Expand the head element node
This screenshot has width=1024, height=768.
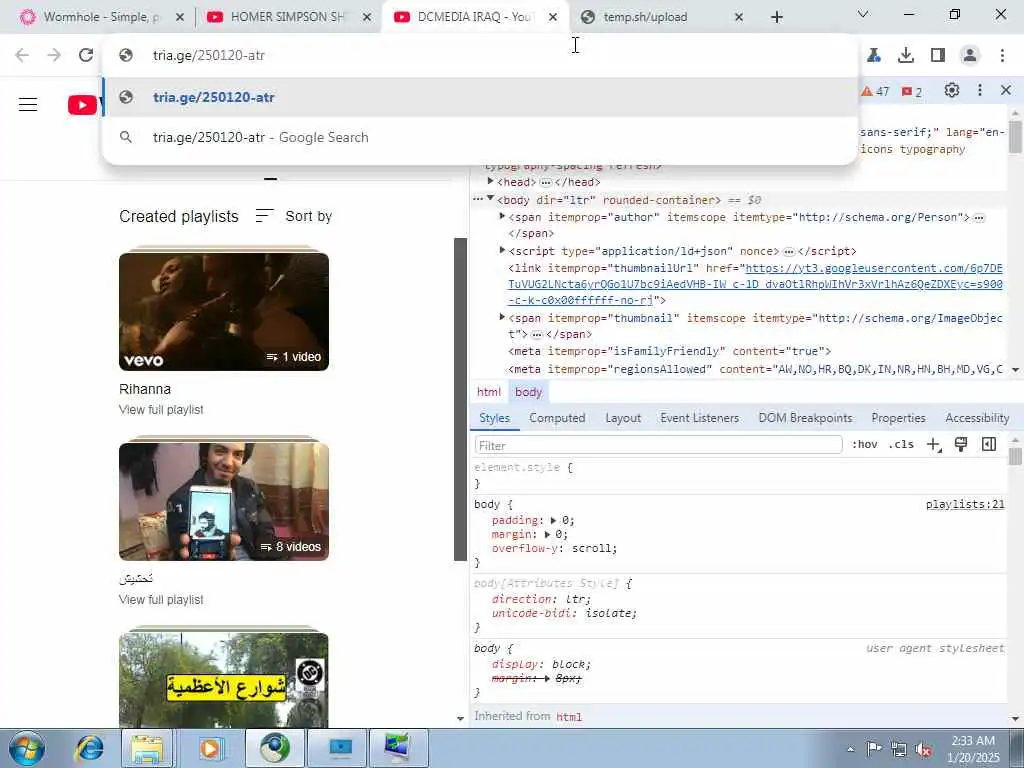click(x=490, y=182)
